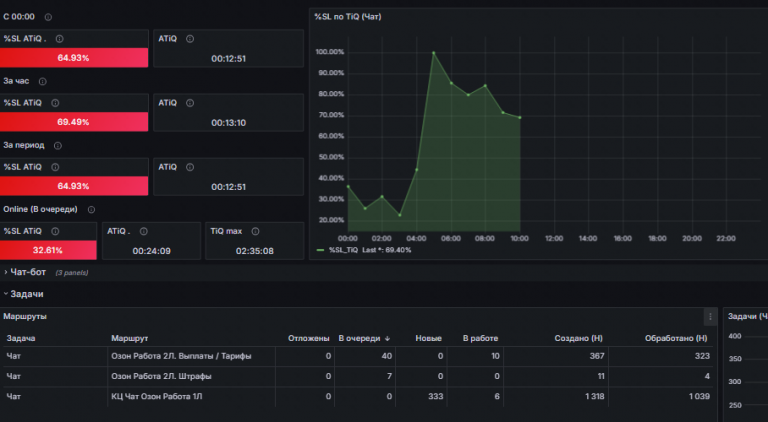Sort table by Создано (Н) column
The height and width of the screenshot is (422, 768).
click(578, 338)
